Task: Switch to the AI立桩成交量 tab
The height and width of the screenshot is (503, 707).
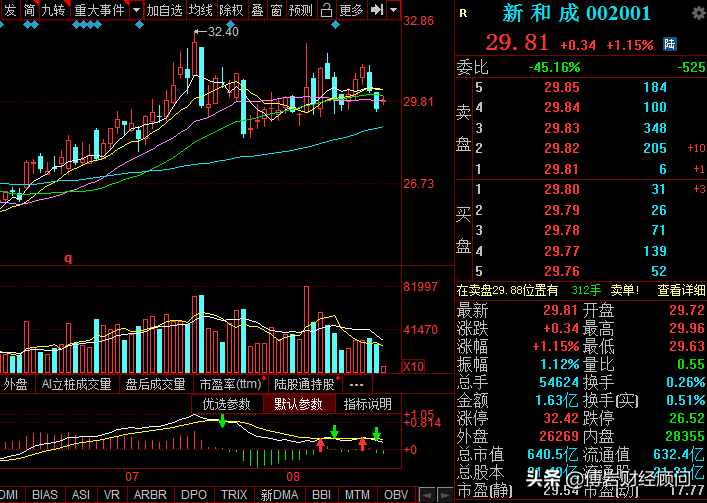Action: coord(76,384)
